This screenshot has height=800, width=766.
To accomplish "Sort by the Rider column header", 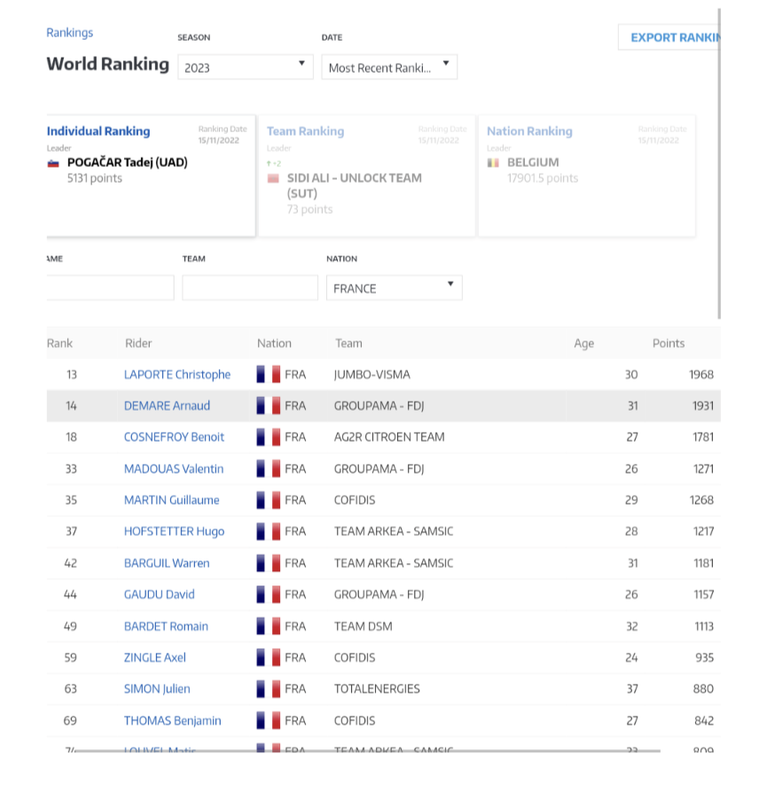I will point(138,343).
